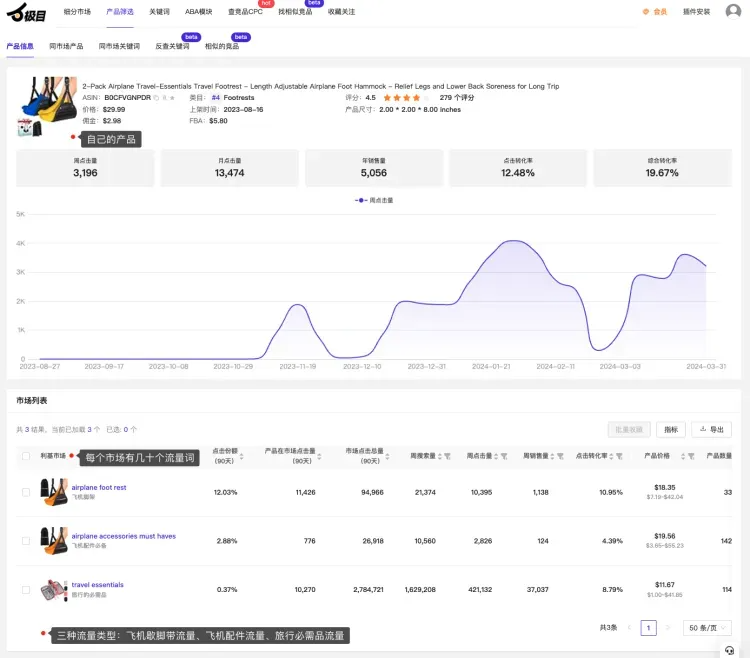Click the previous page arrow in pagination
The height and width of the screenshot is (658, 750).
pyautogui.click(x=629, y=628)
